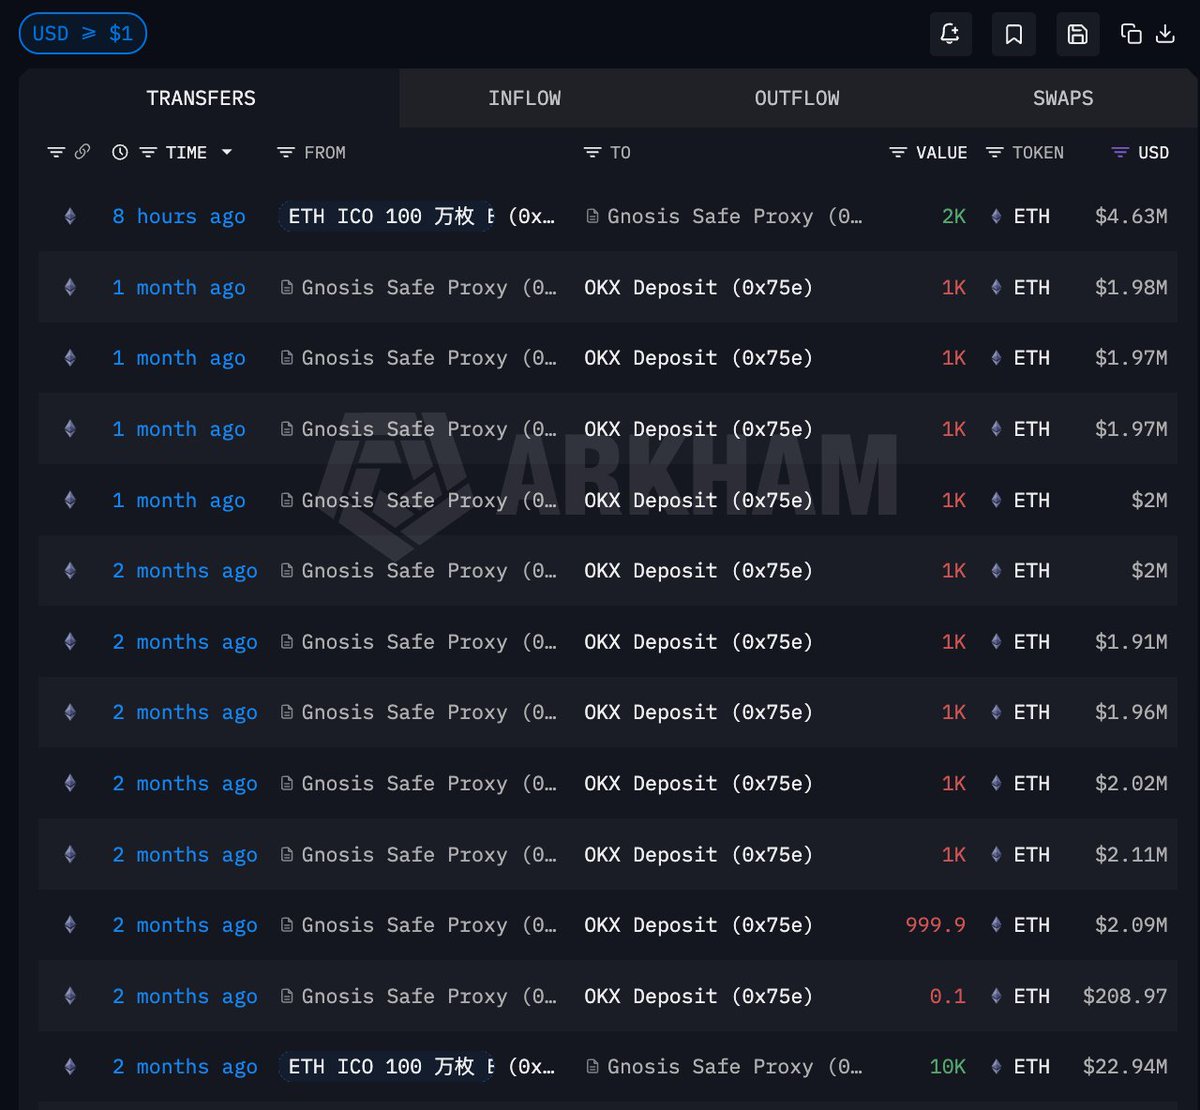Click the chain icon on the $2.11M row

click(x=70, y=855)
